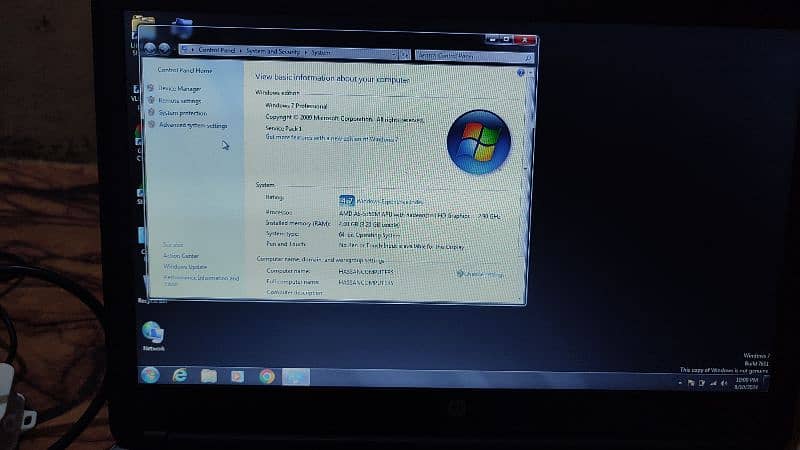
Task: Click the Pen and Touch value text
Action: 401,246
